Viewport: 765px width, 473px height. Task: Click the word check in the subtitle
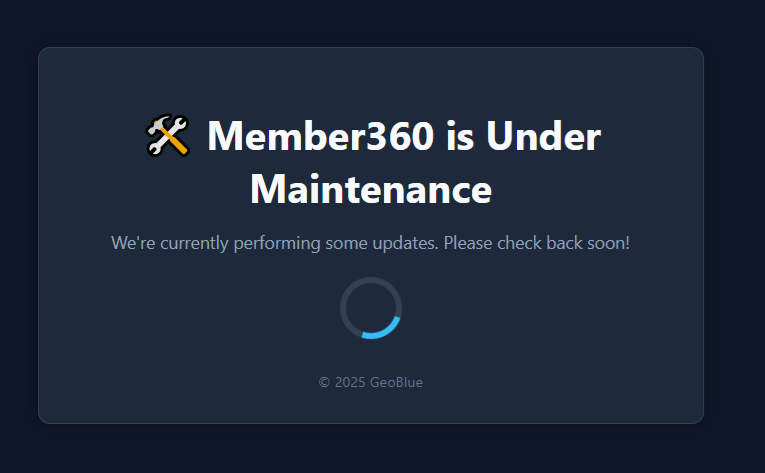click(x=519, y=243)
